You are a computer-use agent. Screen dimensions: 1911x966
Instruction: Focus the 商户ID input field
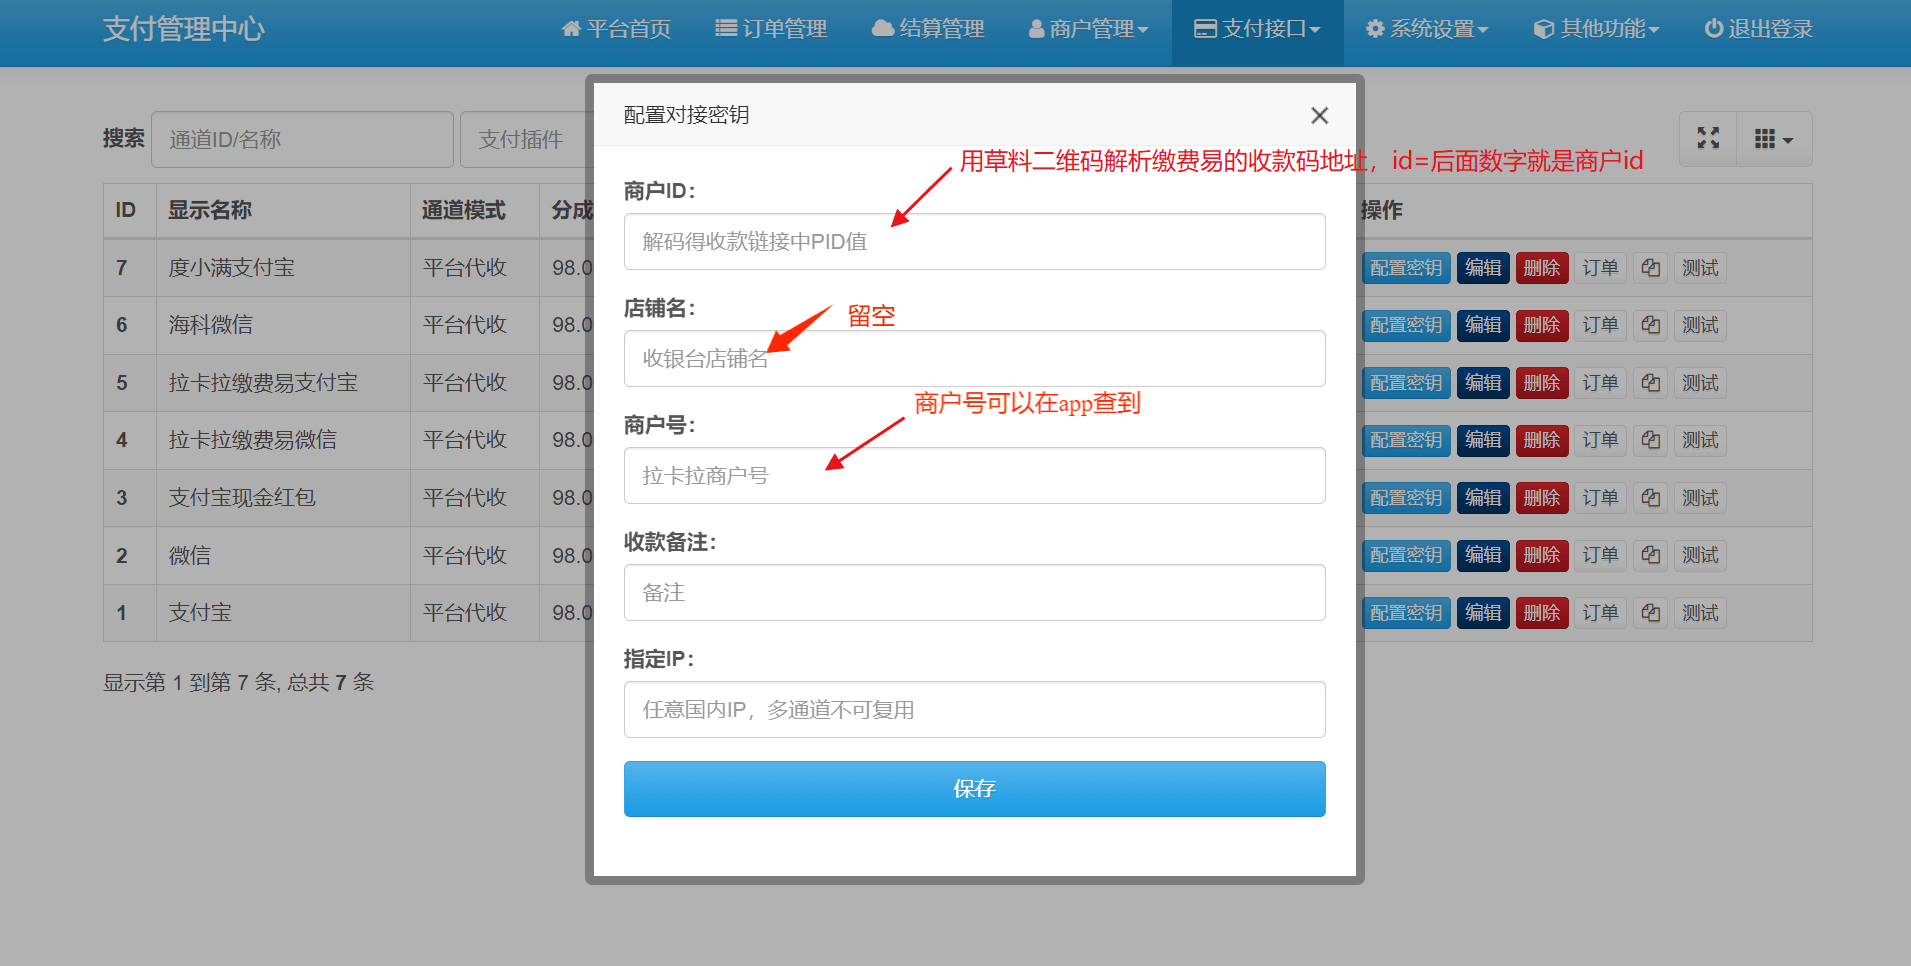(974, 241)
